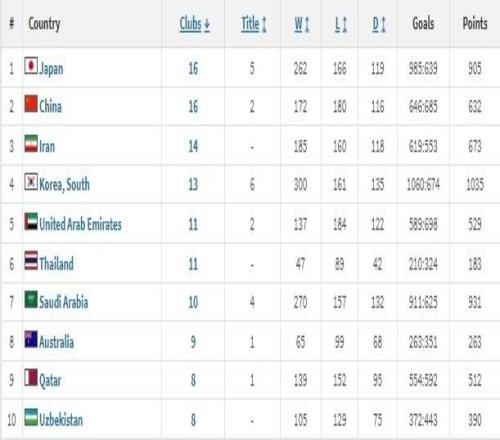Image resolution: width=500 pixels, height=440 pixels.
Task: Sort table by D draws column
Action: [x=379, y=24]
